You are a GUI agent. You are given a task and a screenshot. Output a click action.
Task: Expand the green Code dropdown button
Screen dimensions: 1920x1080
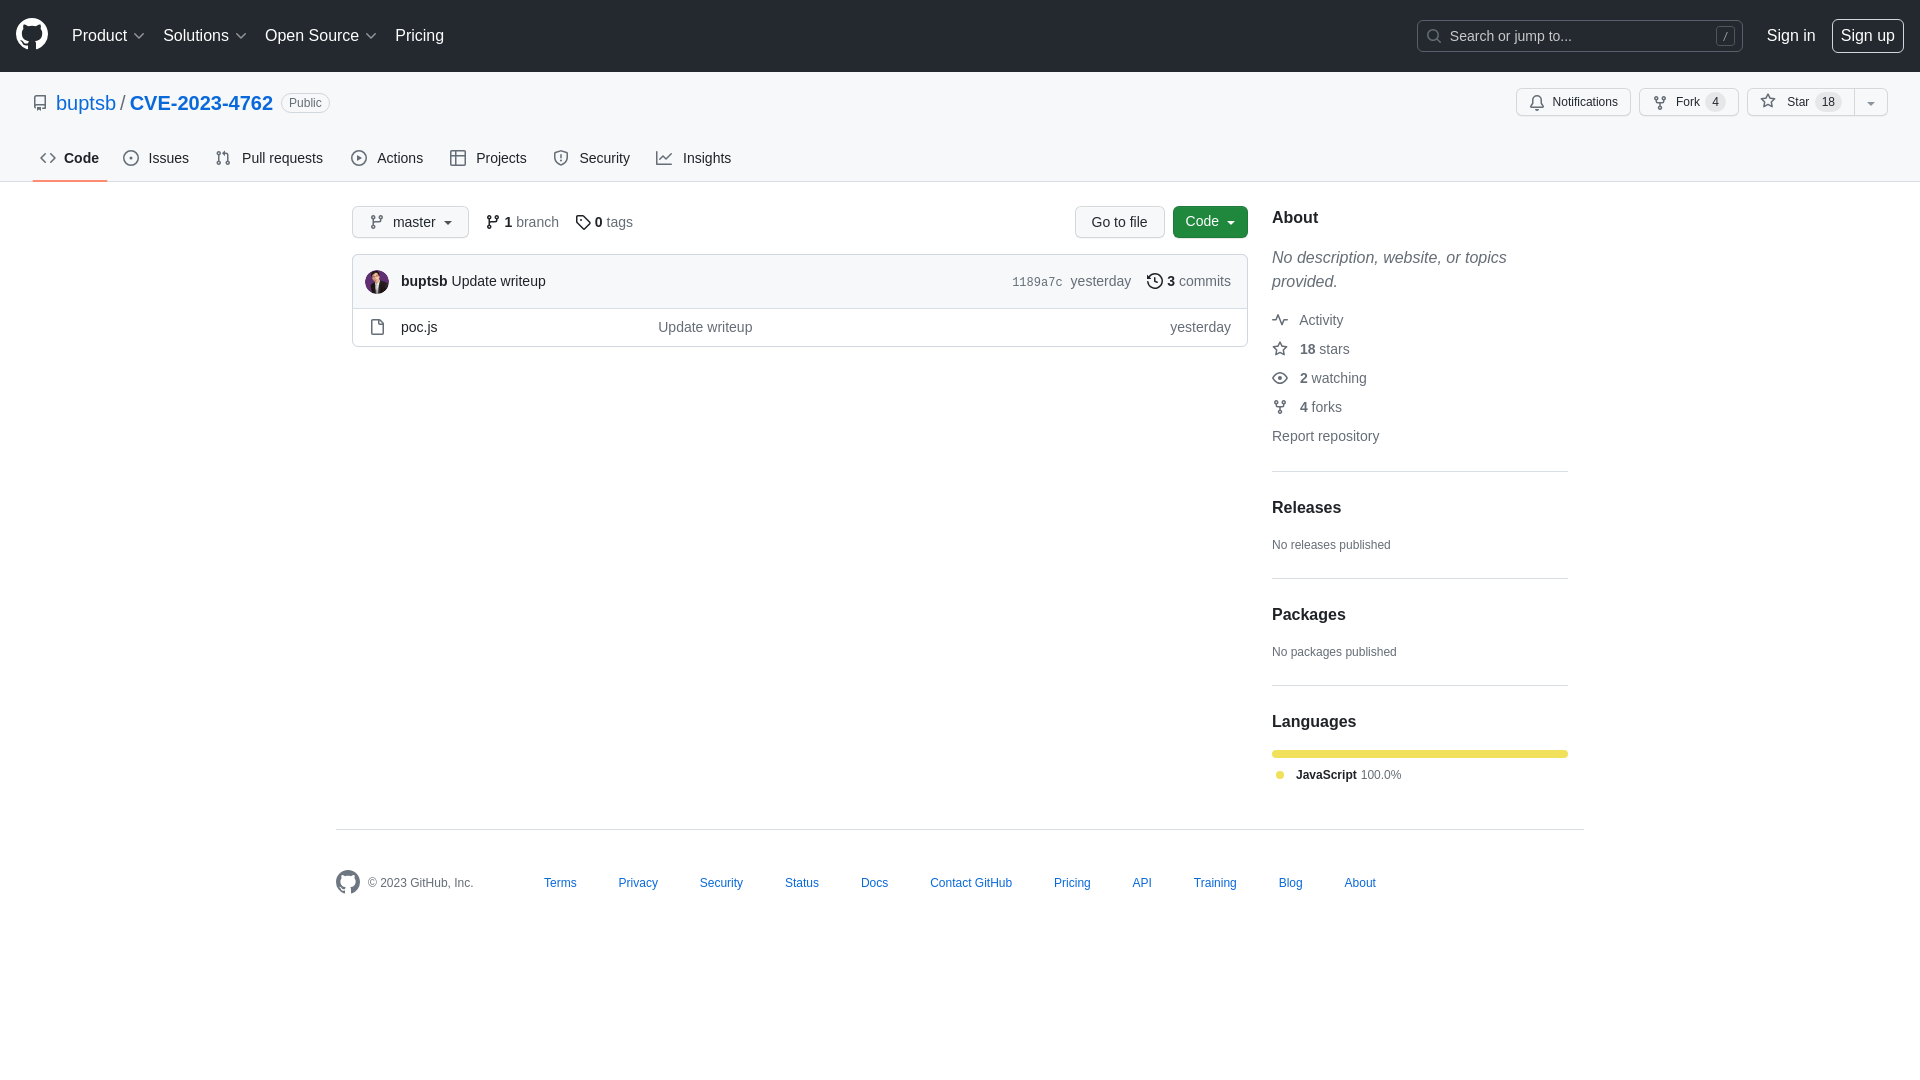pyautogui.click(x=1210, y=222)
